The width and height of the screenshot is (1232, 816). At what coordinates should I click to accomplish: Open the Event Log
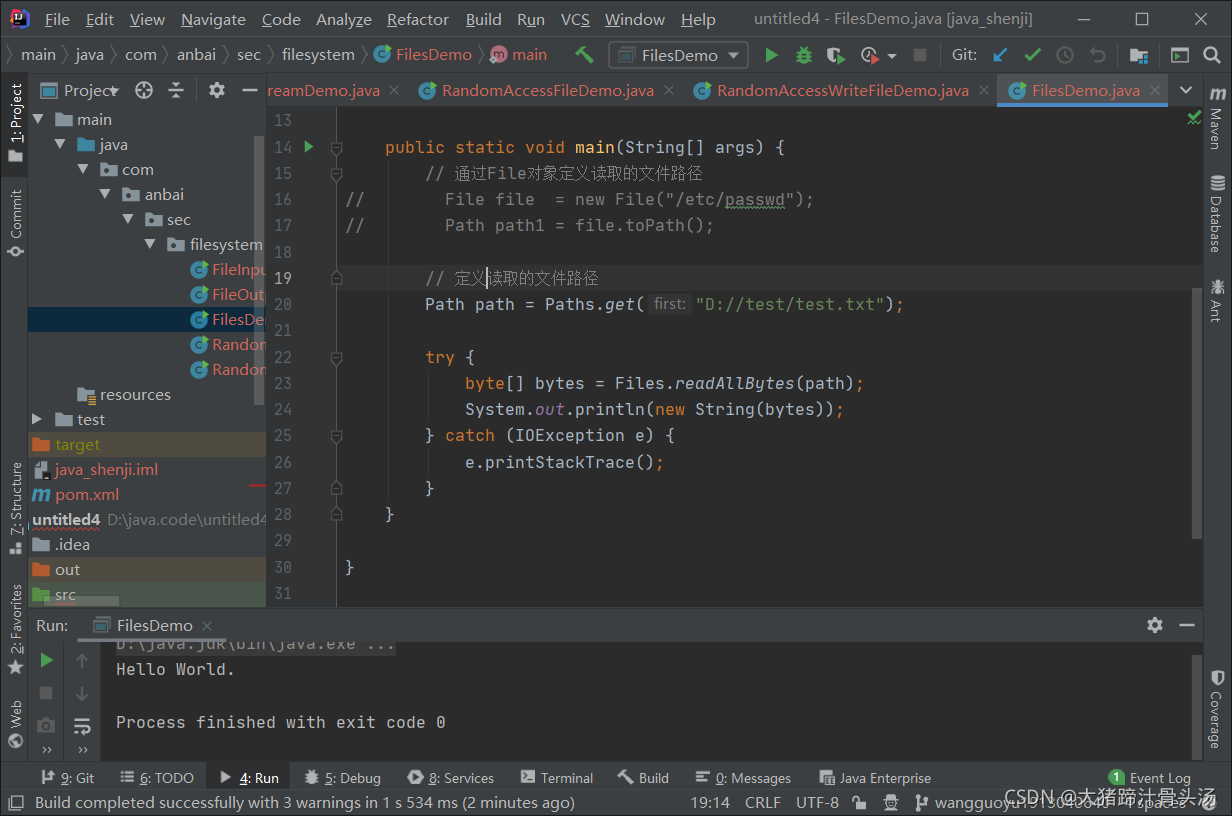click(1149, 778)
